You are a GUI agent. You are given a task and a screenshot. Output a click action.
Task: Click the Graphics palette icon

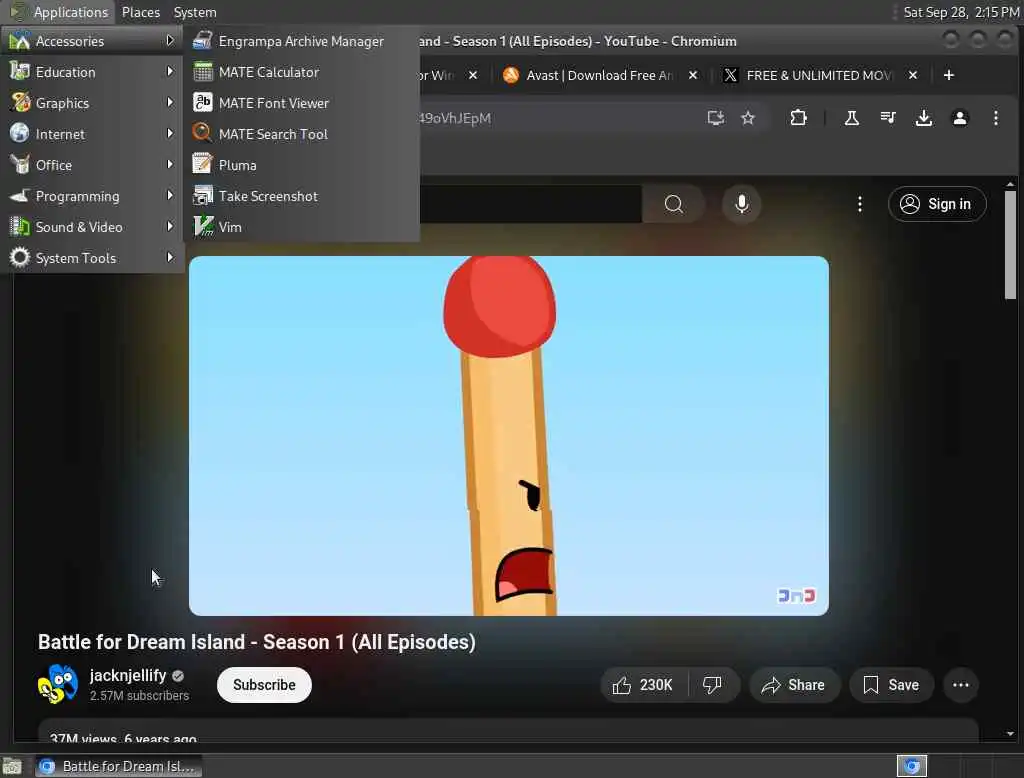pyautogui.click(x=20, y=102)
